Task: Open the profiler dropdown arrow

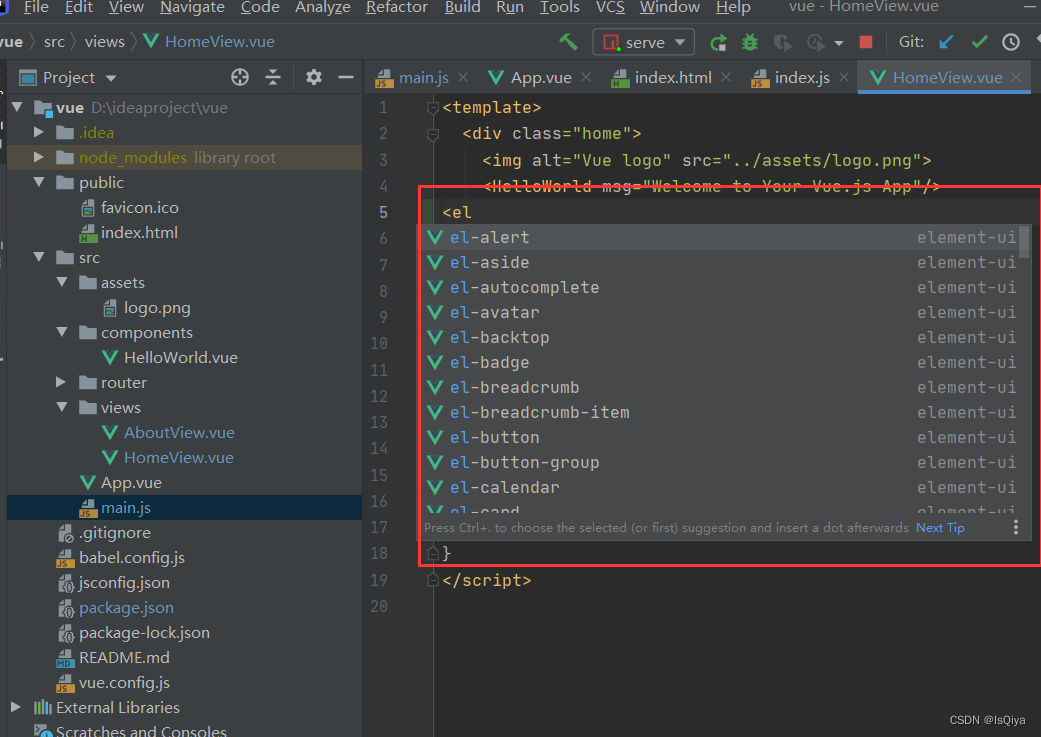Action: pos(839,43)
